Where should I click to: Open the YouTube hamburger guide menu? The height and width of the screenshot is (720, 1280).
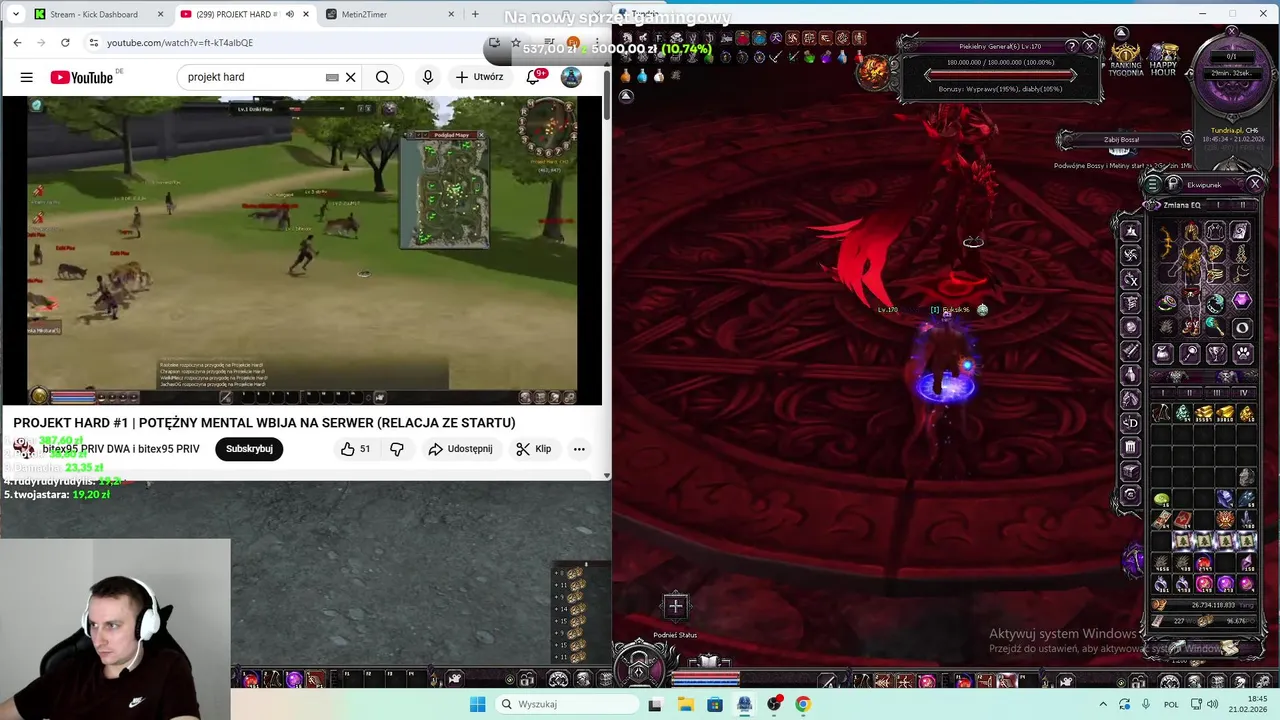[x=27, y=77]
